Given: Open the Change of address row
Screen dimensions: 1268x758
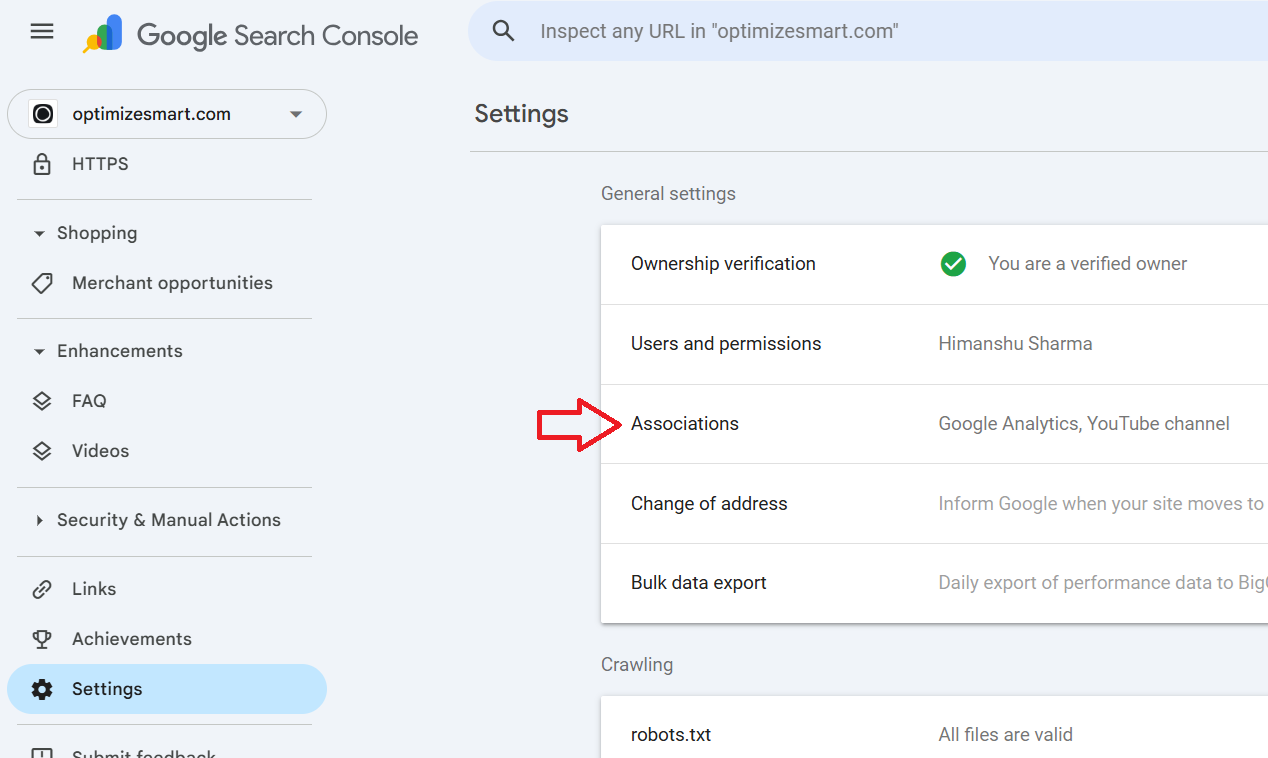Looking at the screenshot, I should pos(709,504).
